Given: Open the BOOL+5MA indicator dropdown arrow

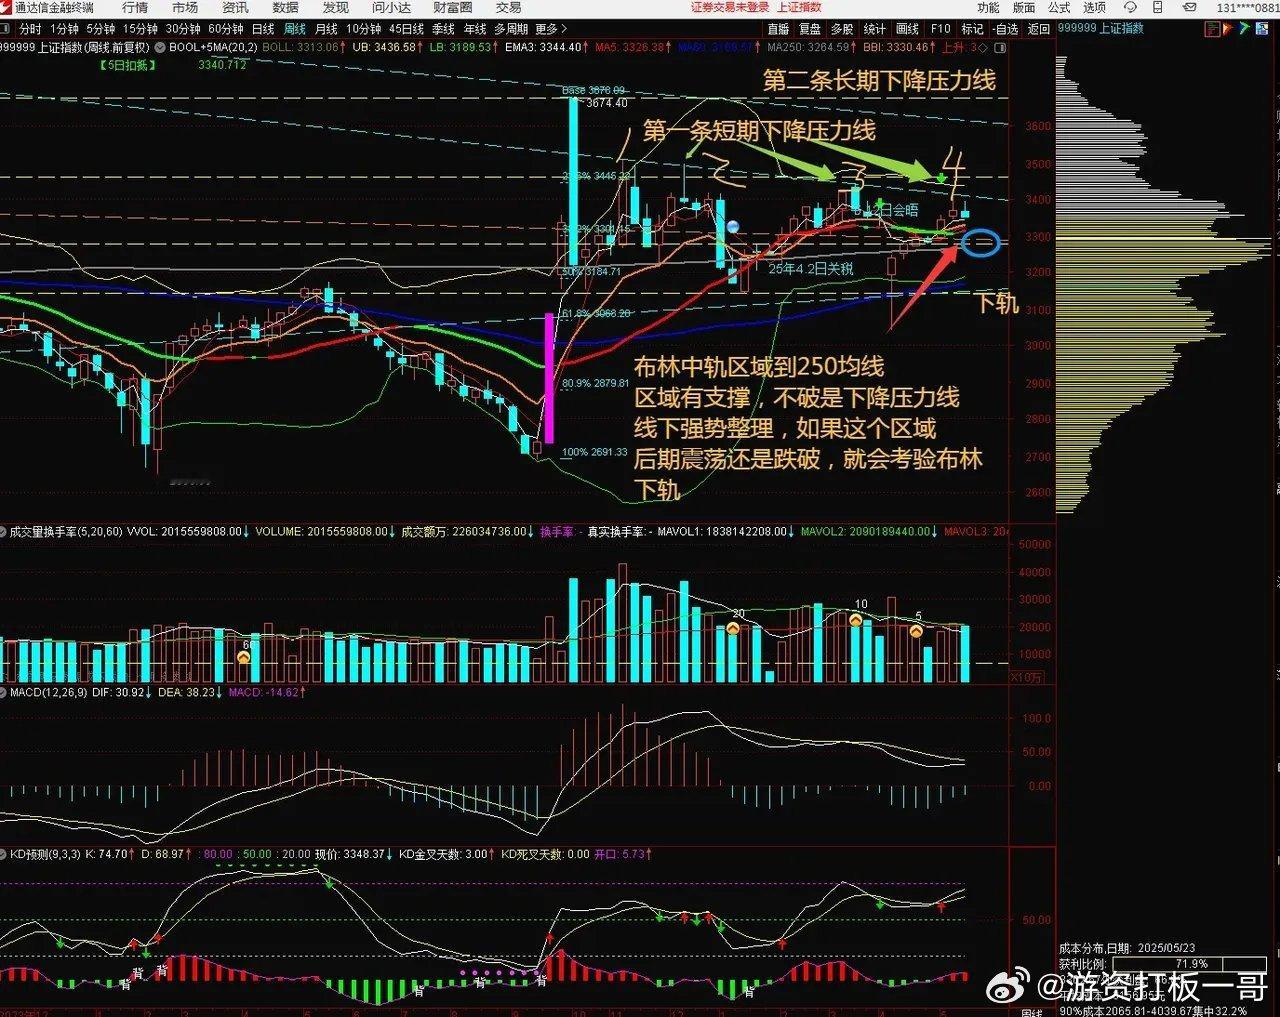Looking at the screenshot, I should click(x=160, y=47).
